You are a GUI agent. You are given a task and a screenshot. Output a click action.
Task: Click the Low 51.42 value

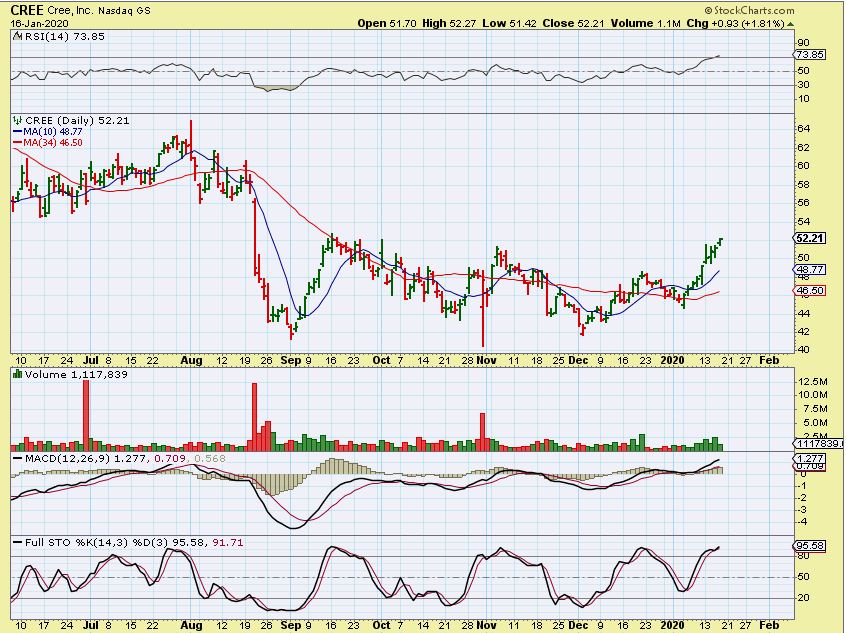pyautogui.click(x=509, y=24)
